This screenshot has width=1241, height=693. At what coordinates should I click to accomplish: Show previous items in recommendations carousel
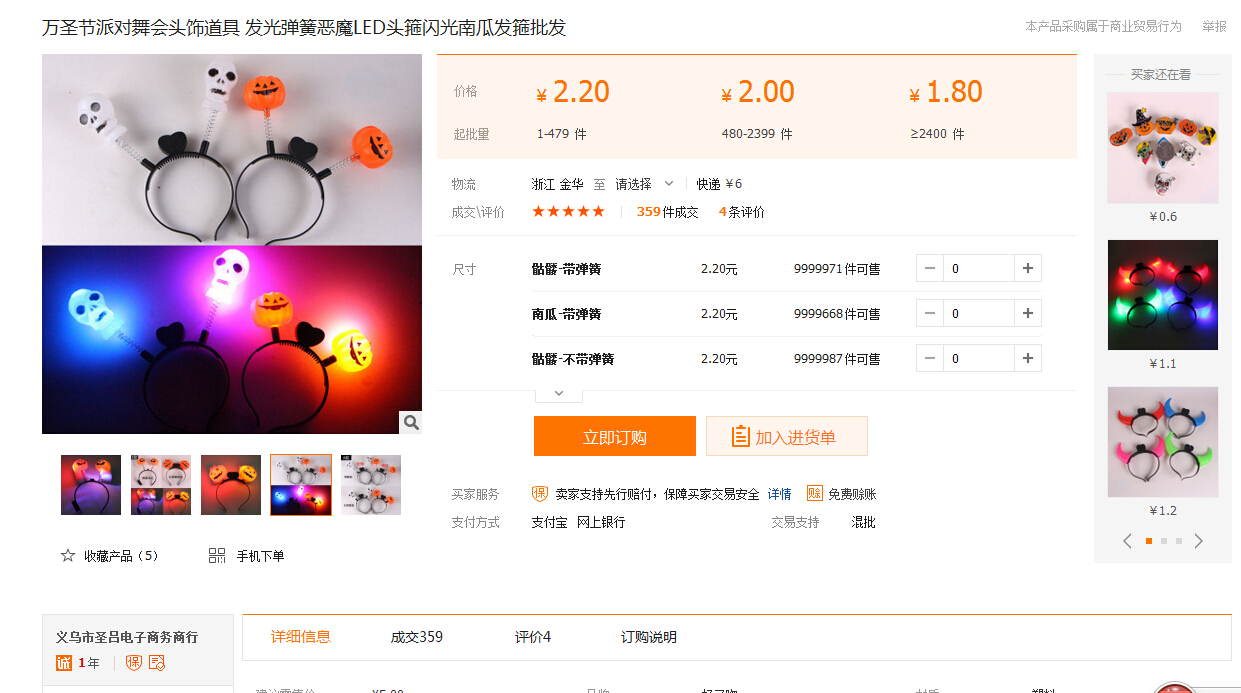click(1127, 541)
